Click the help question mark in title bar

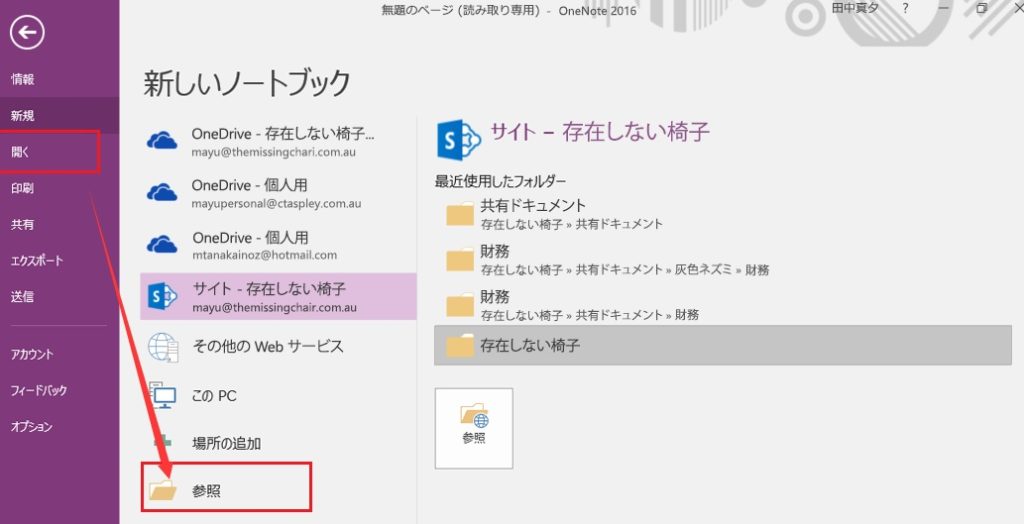[x=904, y=8]
